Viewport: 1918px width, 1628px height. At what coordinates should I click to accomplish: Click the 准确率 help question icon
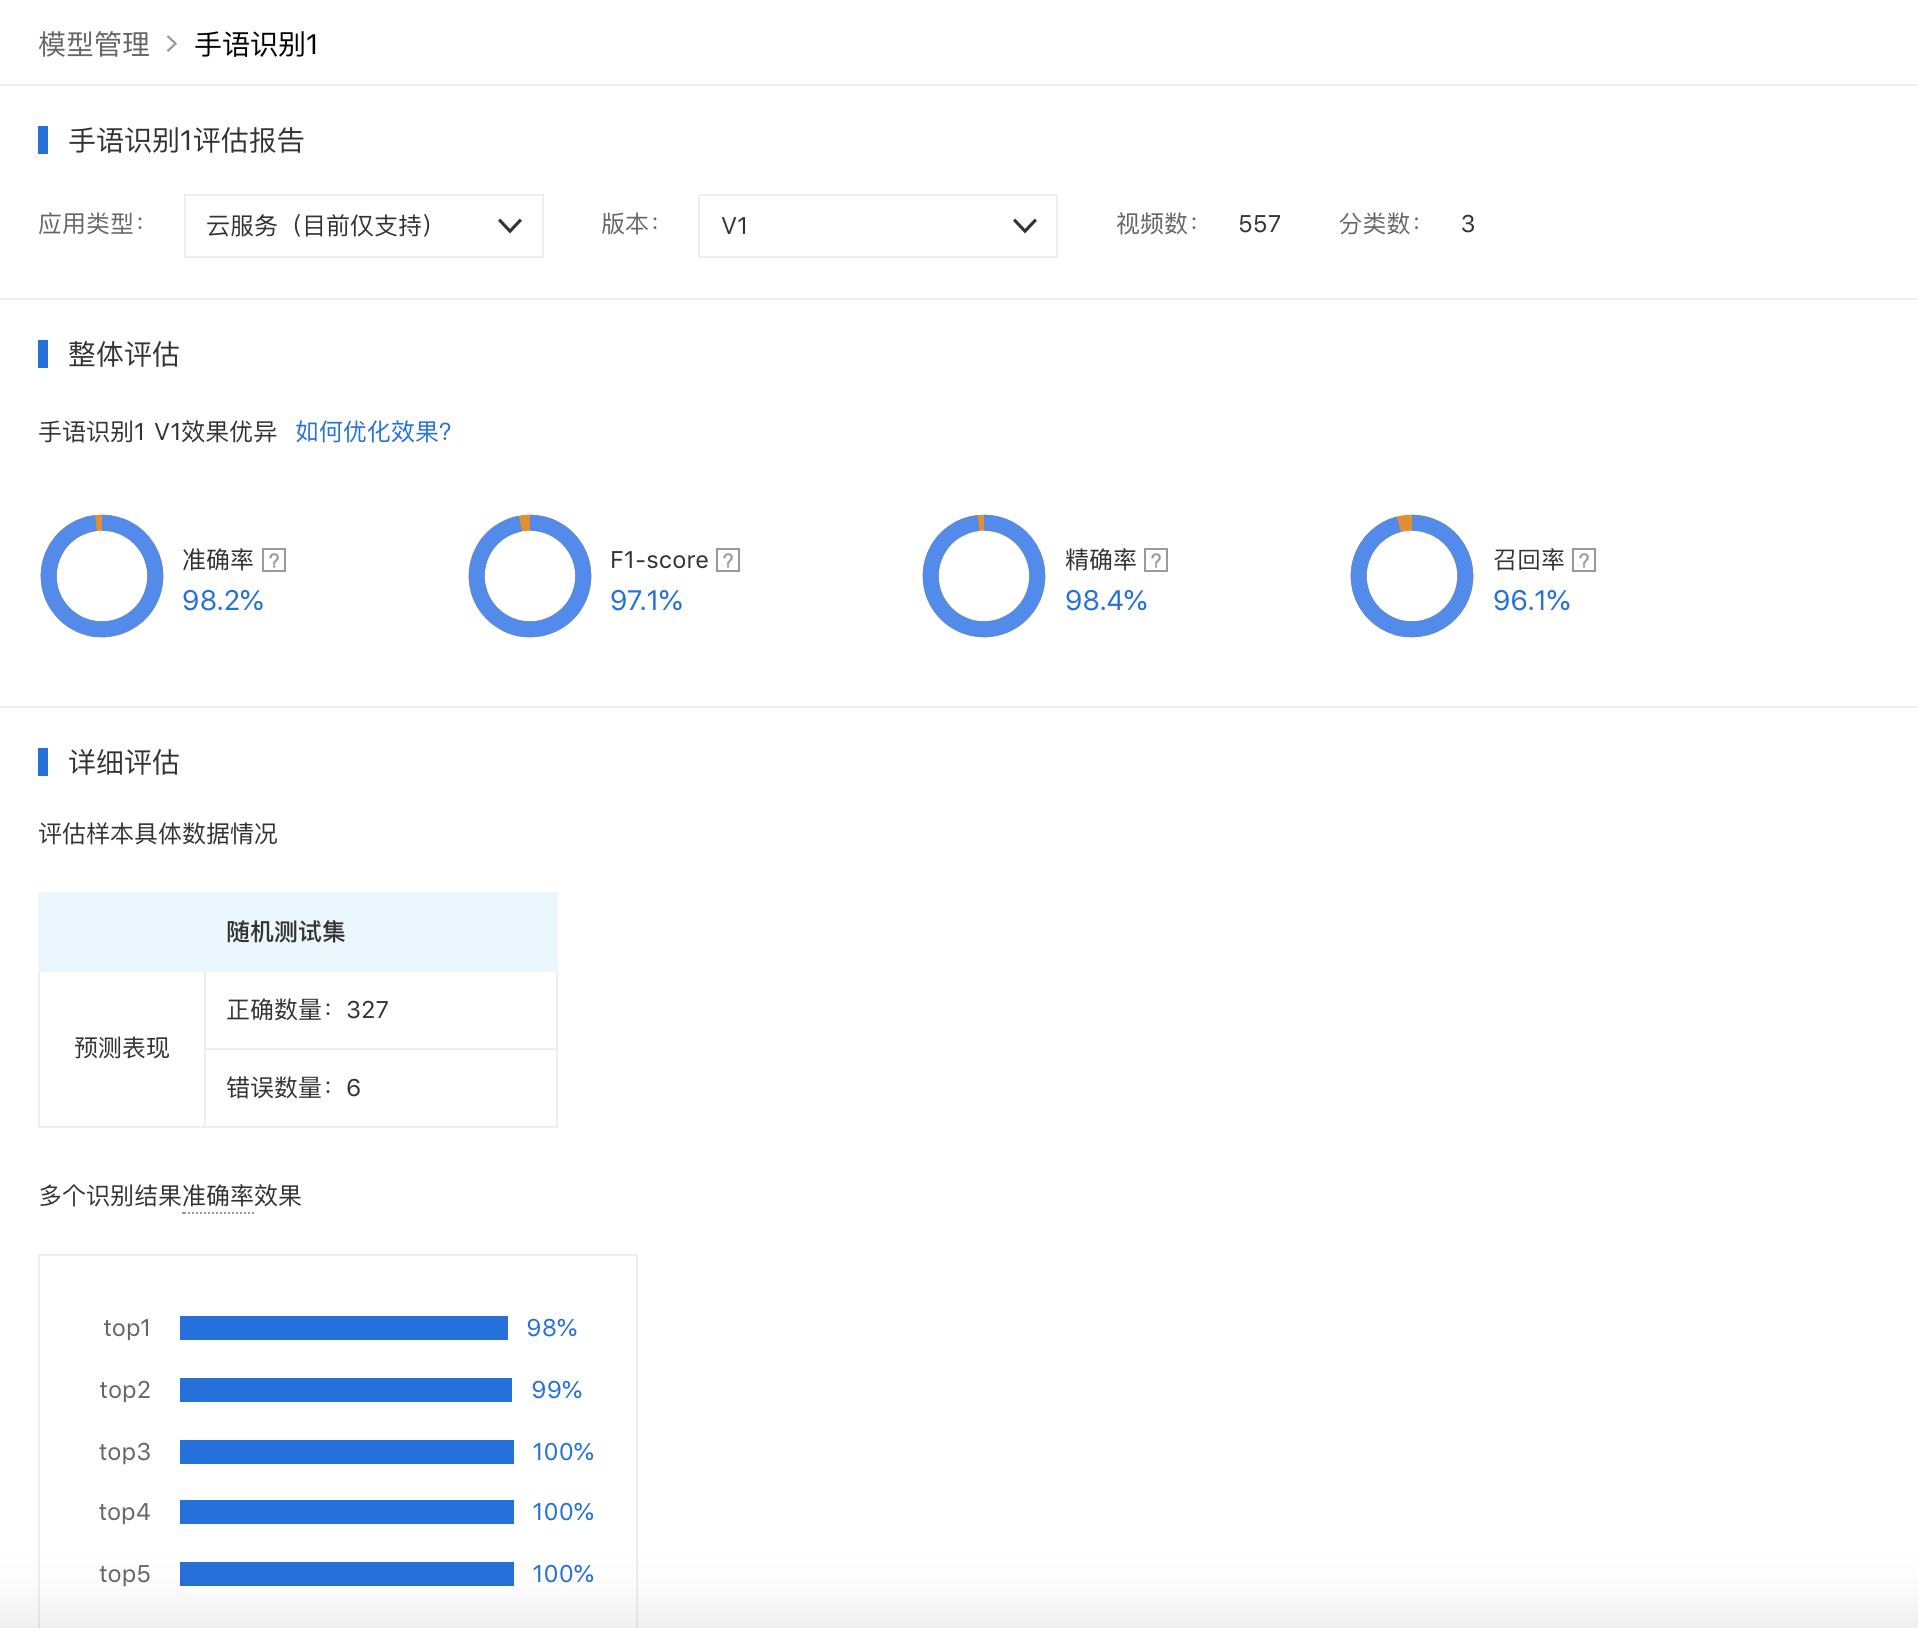[274, 560]
